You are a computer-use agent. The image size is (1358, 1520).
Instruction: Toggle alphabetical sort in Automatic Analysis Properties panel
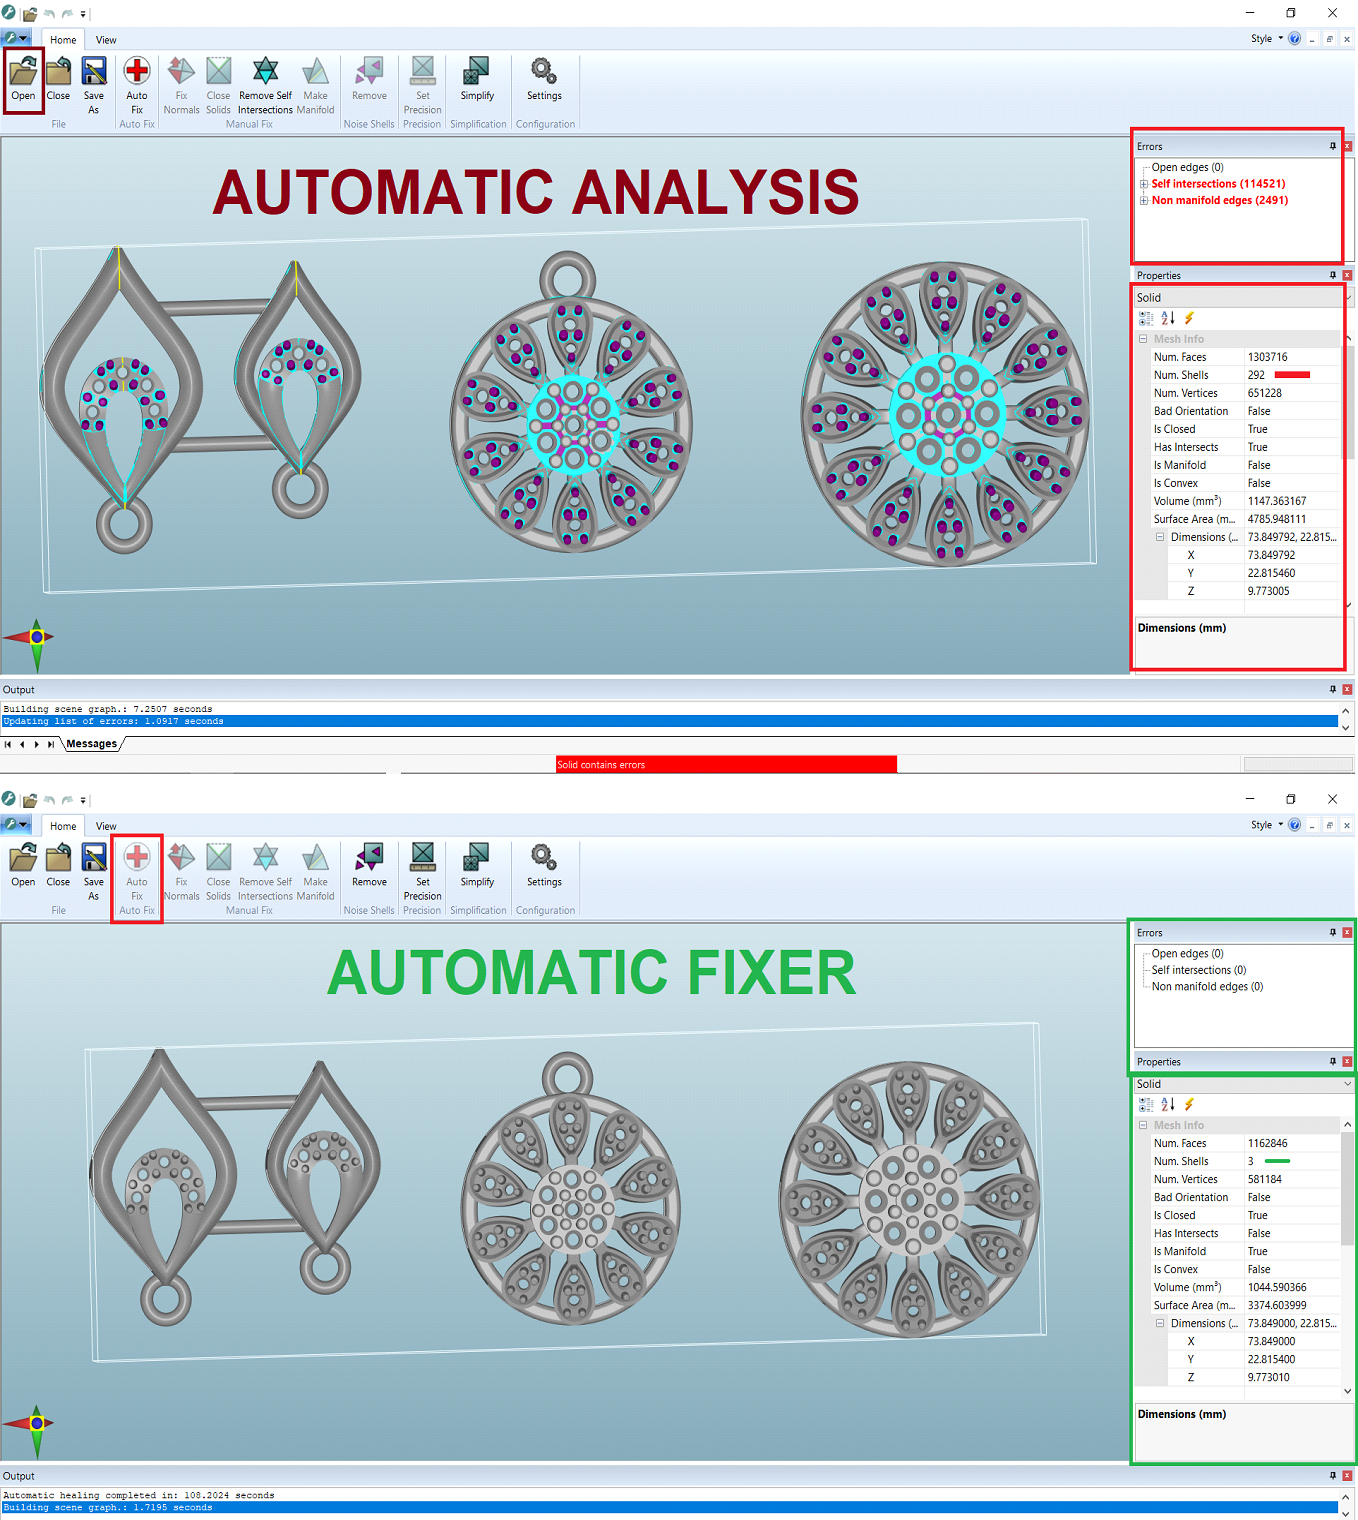tap(1168, 318)
